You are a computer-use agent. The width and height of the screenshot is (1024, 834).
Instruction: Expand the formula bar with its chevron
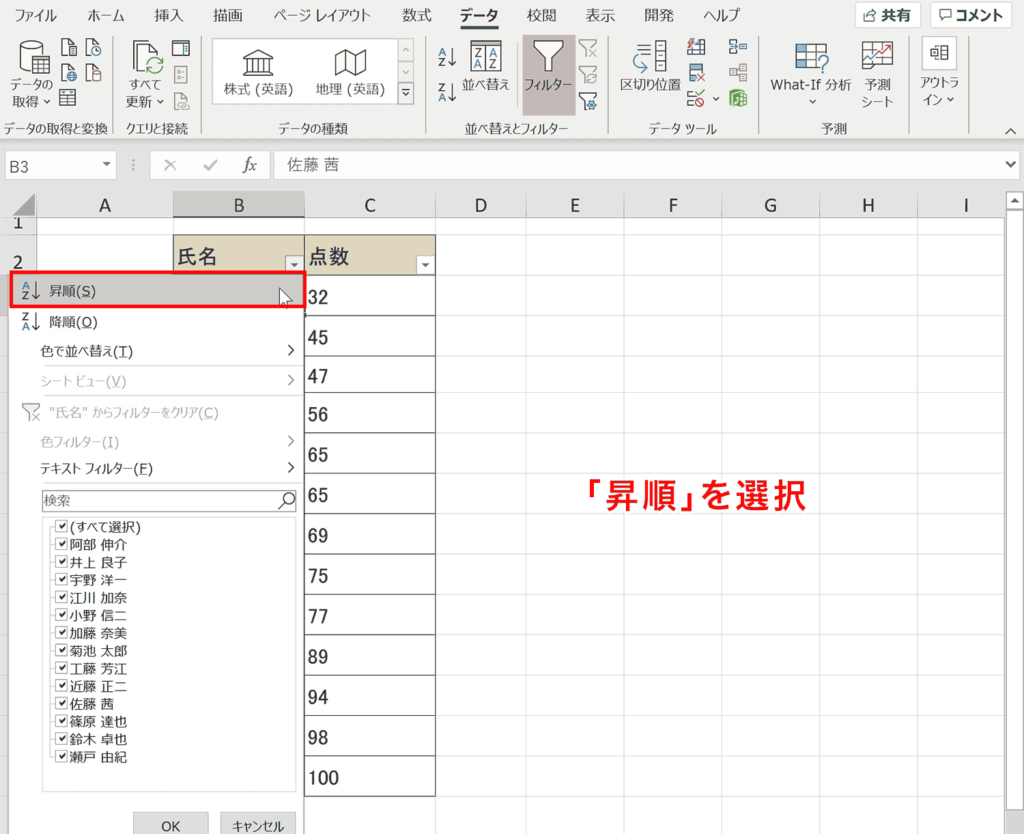[1010, 165]
